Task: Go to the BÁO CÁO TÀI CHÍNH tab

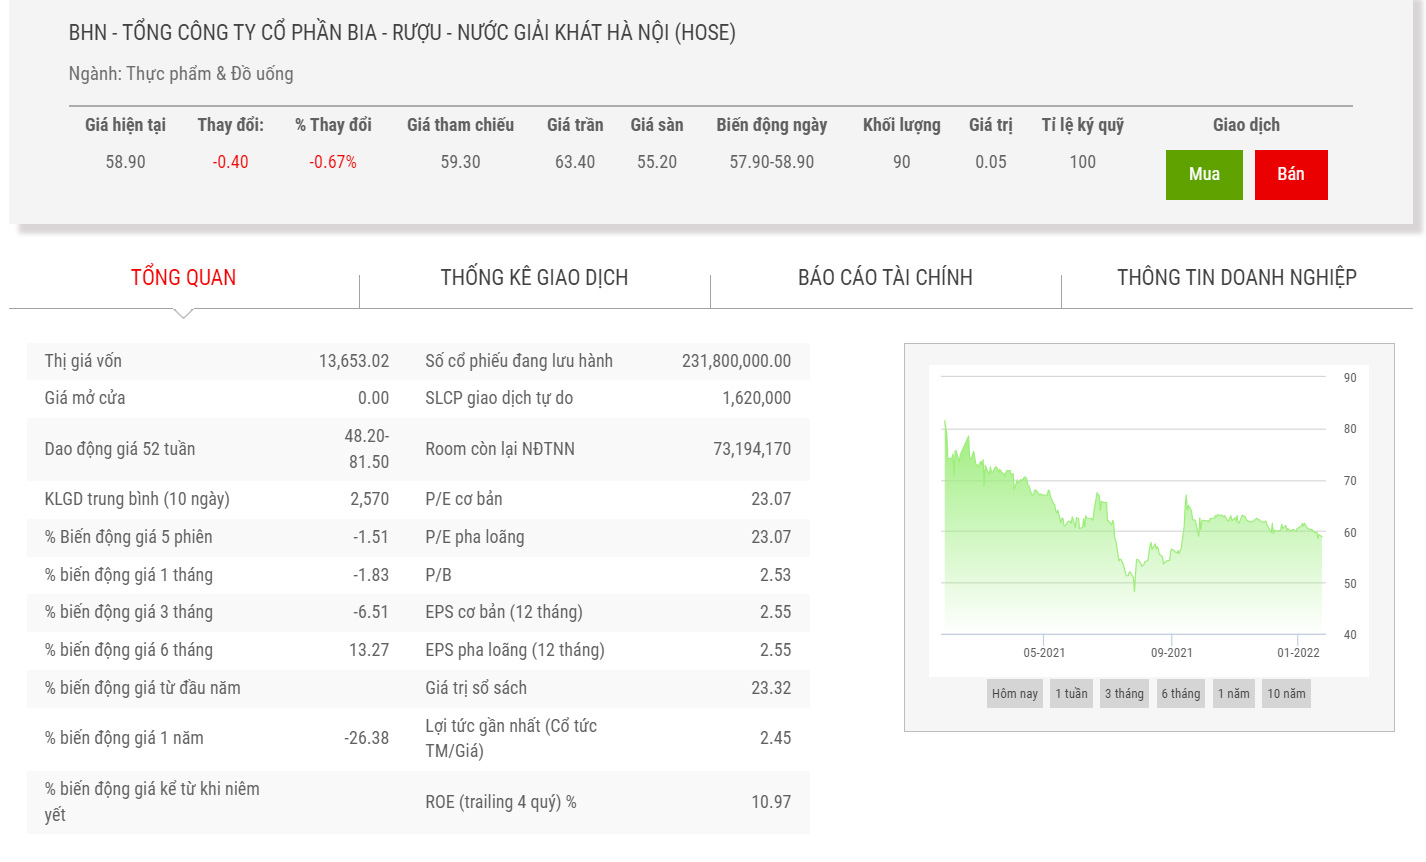Action: pos(885,278)
